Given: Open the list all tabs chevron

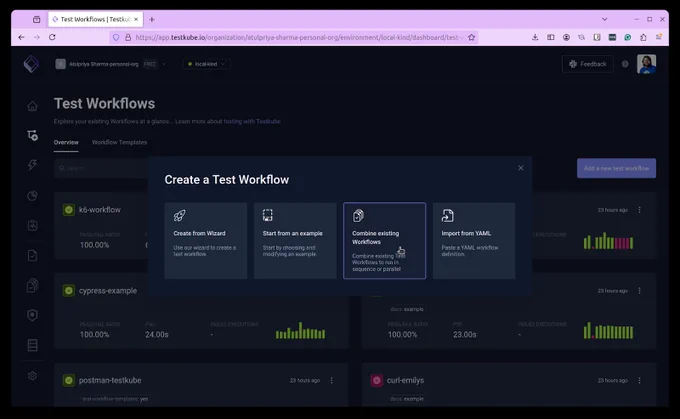Looking at the screenshot, I should (x=605, y=20).
